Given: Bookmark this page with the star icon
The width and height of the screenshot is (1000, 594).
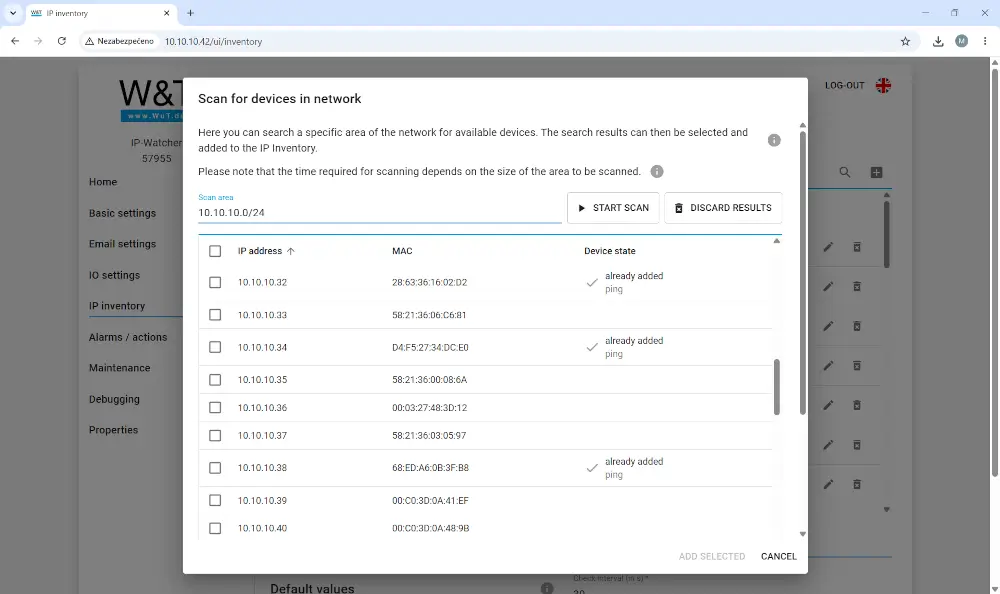Looking at the screenshot, I should pyautogui.click(x=905, y=41).
